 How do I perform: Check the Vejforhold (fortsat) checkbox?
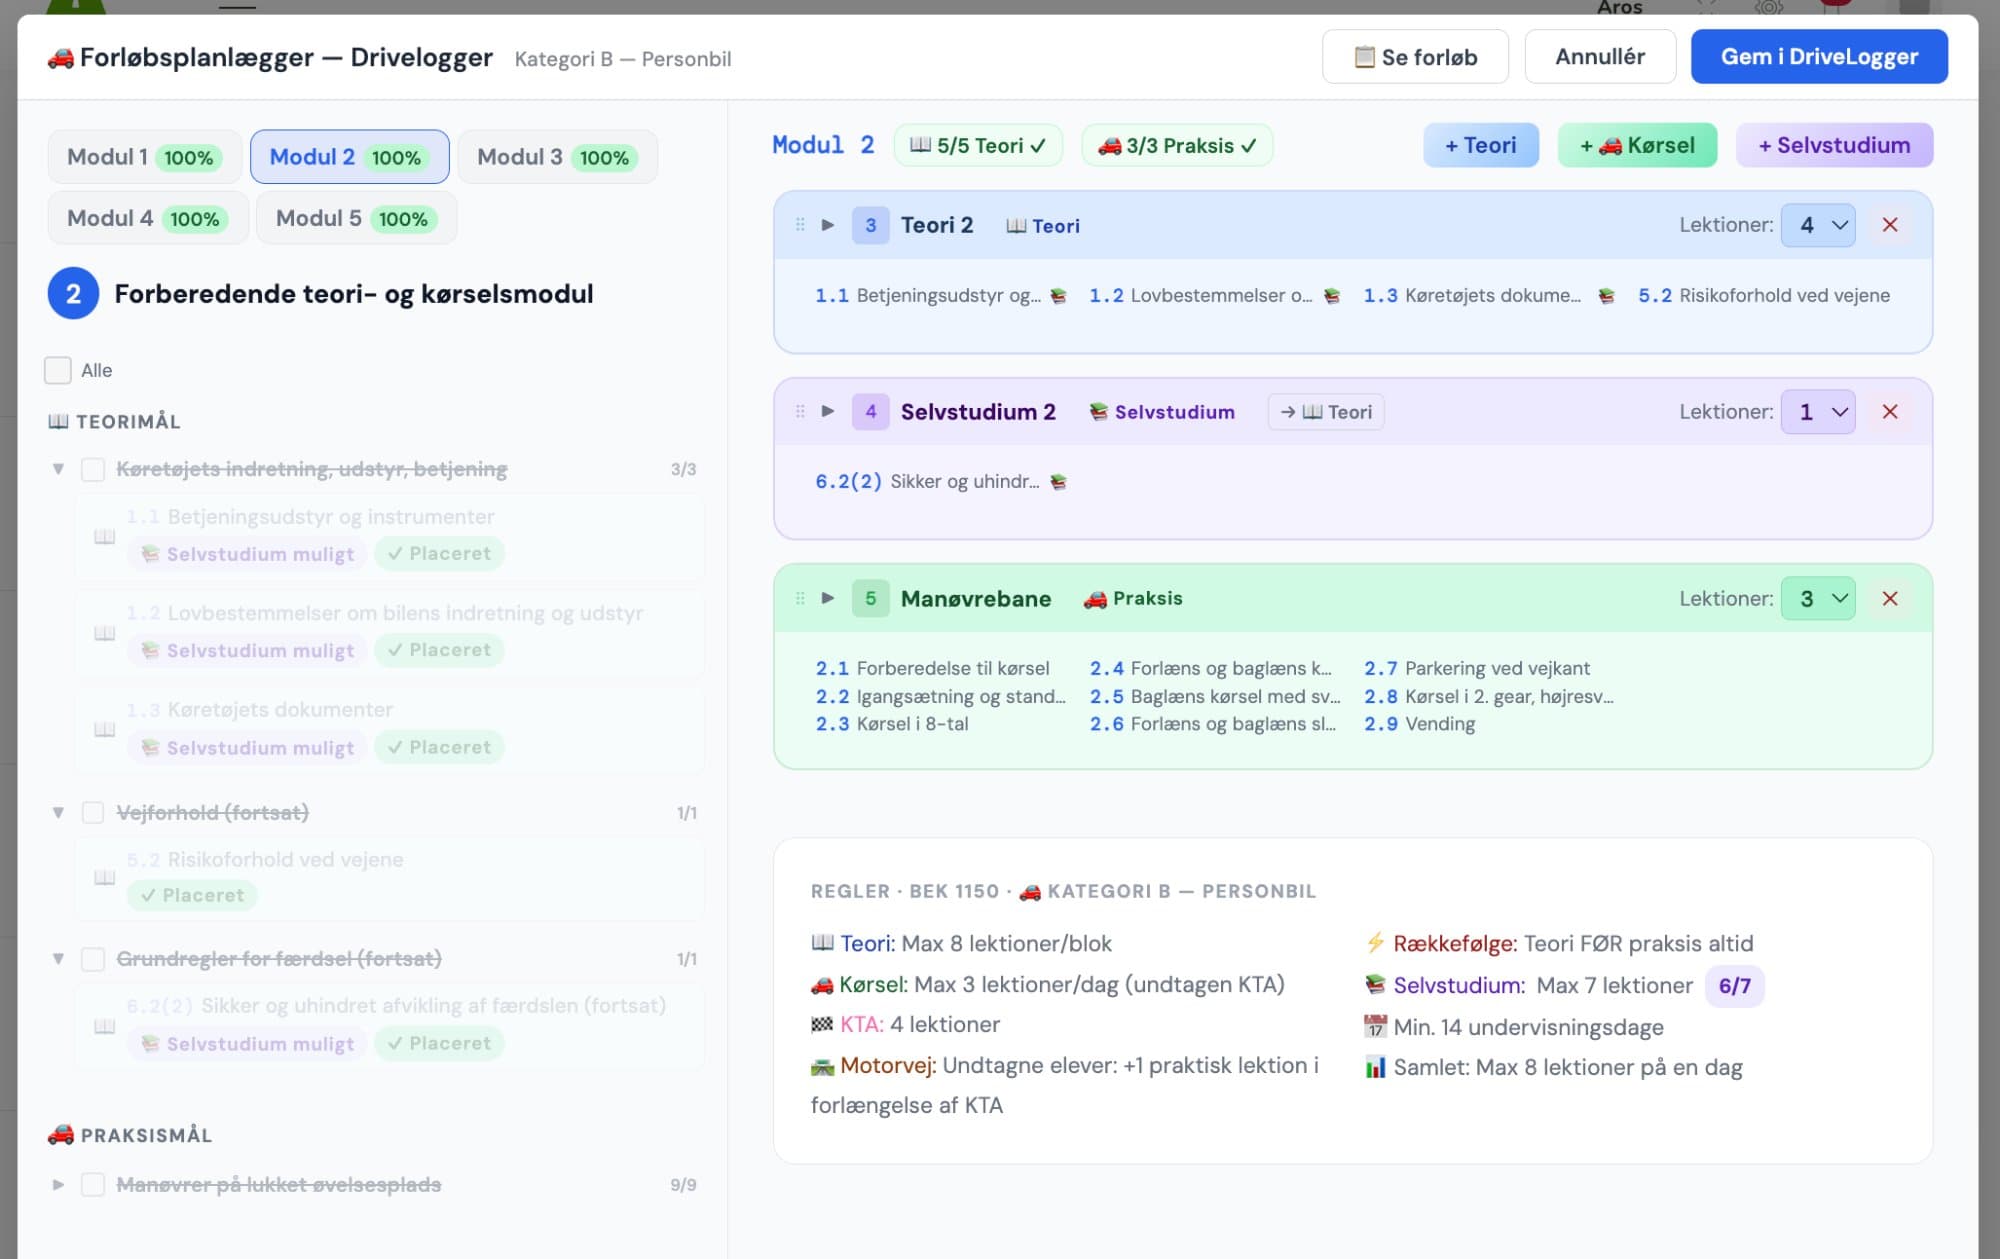[x=93, y=812]
